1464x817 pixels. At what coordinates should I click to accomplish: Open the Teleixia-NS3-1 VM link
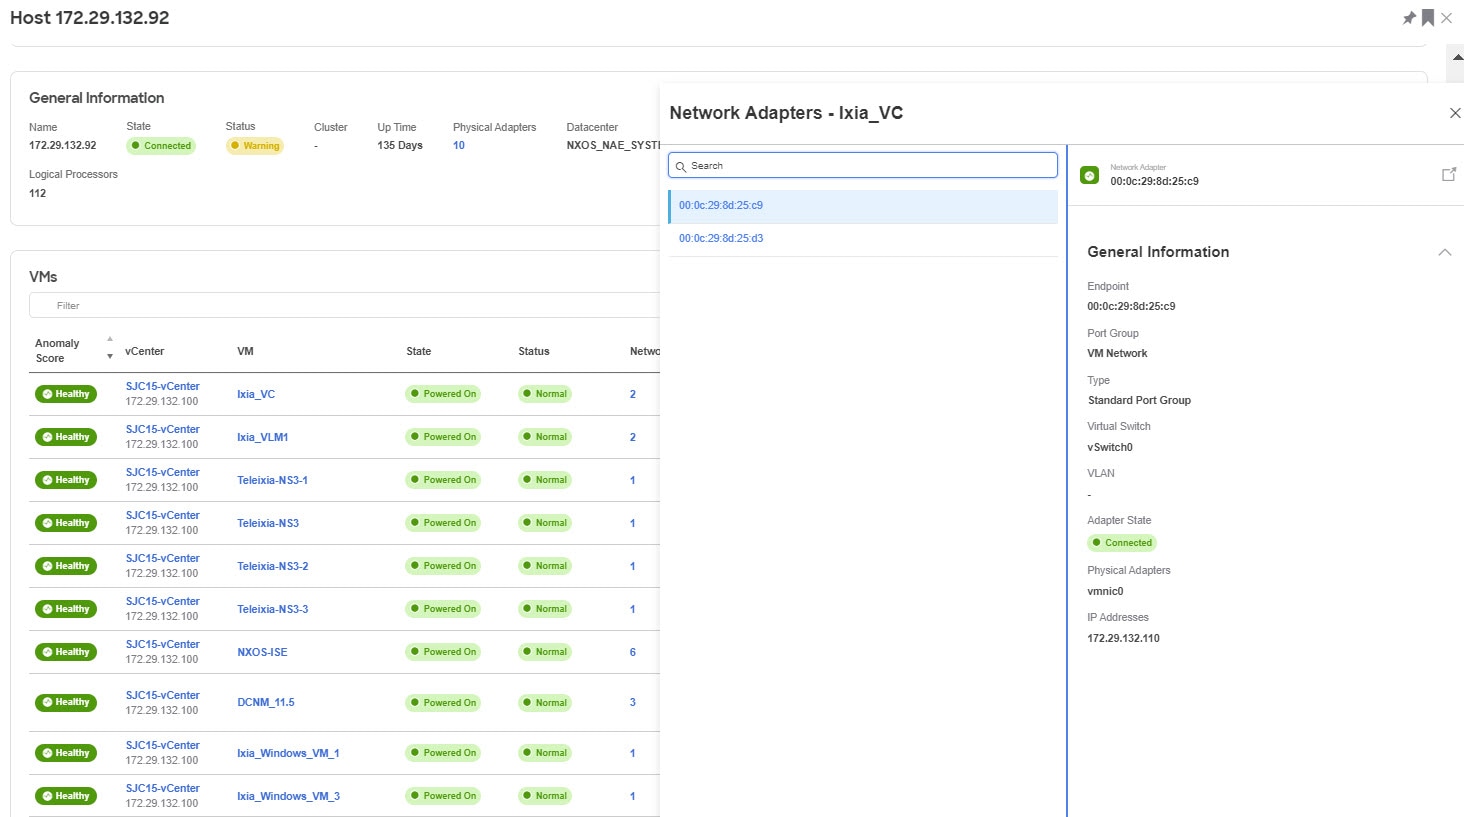[272, 480]
